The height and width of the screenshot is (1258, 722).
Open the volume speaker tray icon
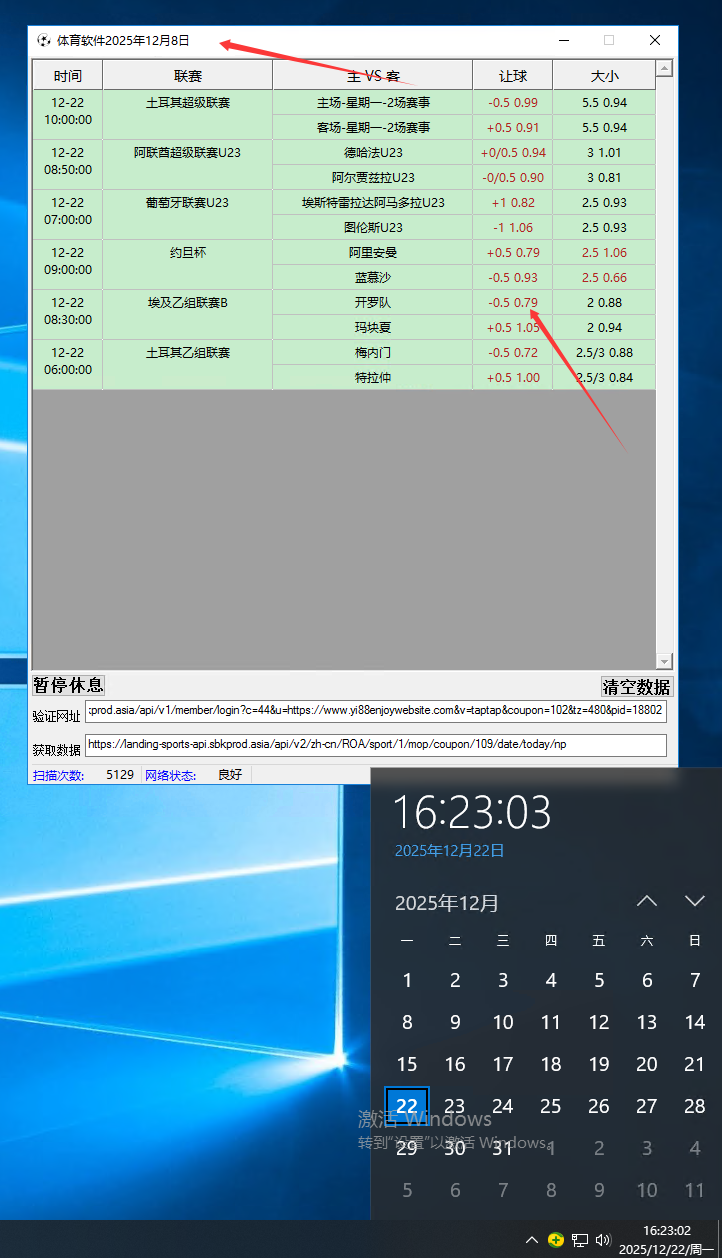coord(603,1240)
